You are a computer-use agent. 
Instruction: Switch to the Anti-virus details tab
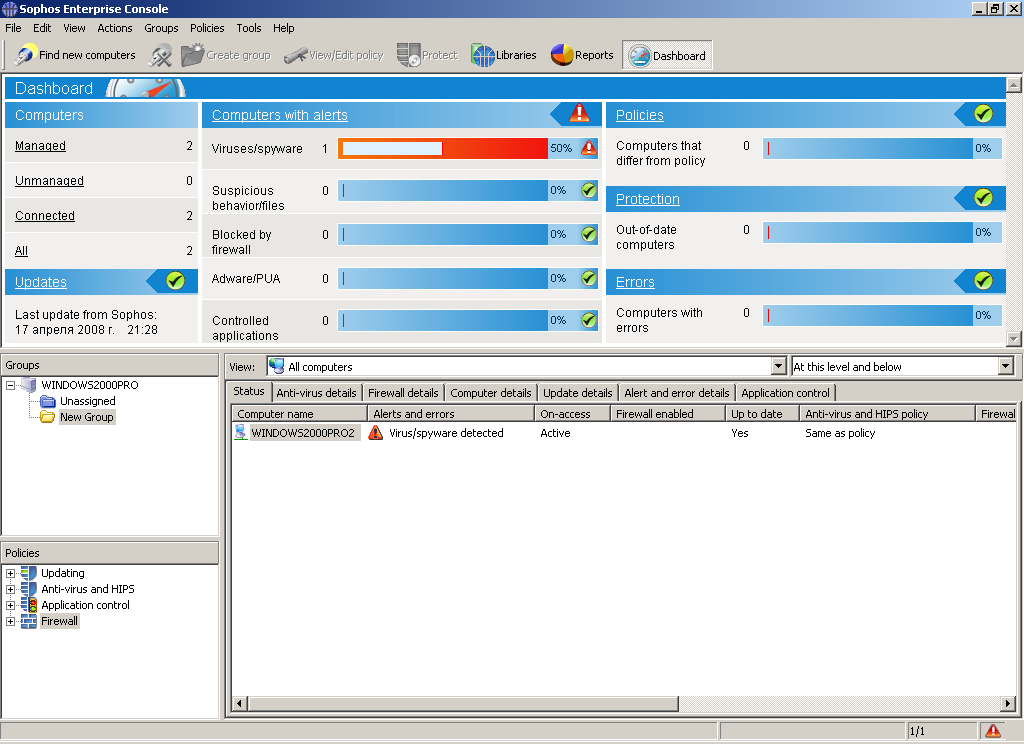[316, 393]
